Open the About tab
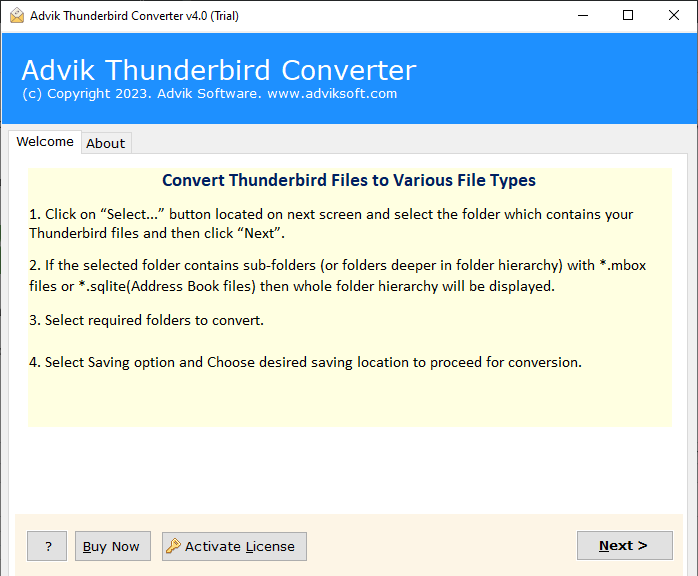Viewport: 698px width, 576px height. click(x=106, y=143)
